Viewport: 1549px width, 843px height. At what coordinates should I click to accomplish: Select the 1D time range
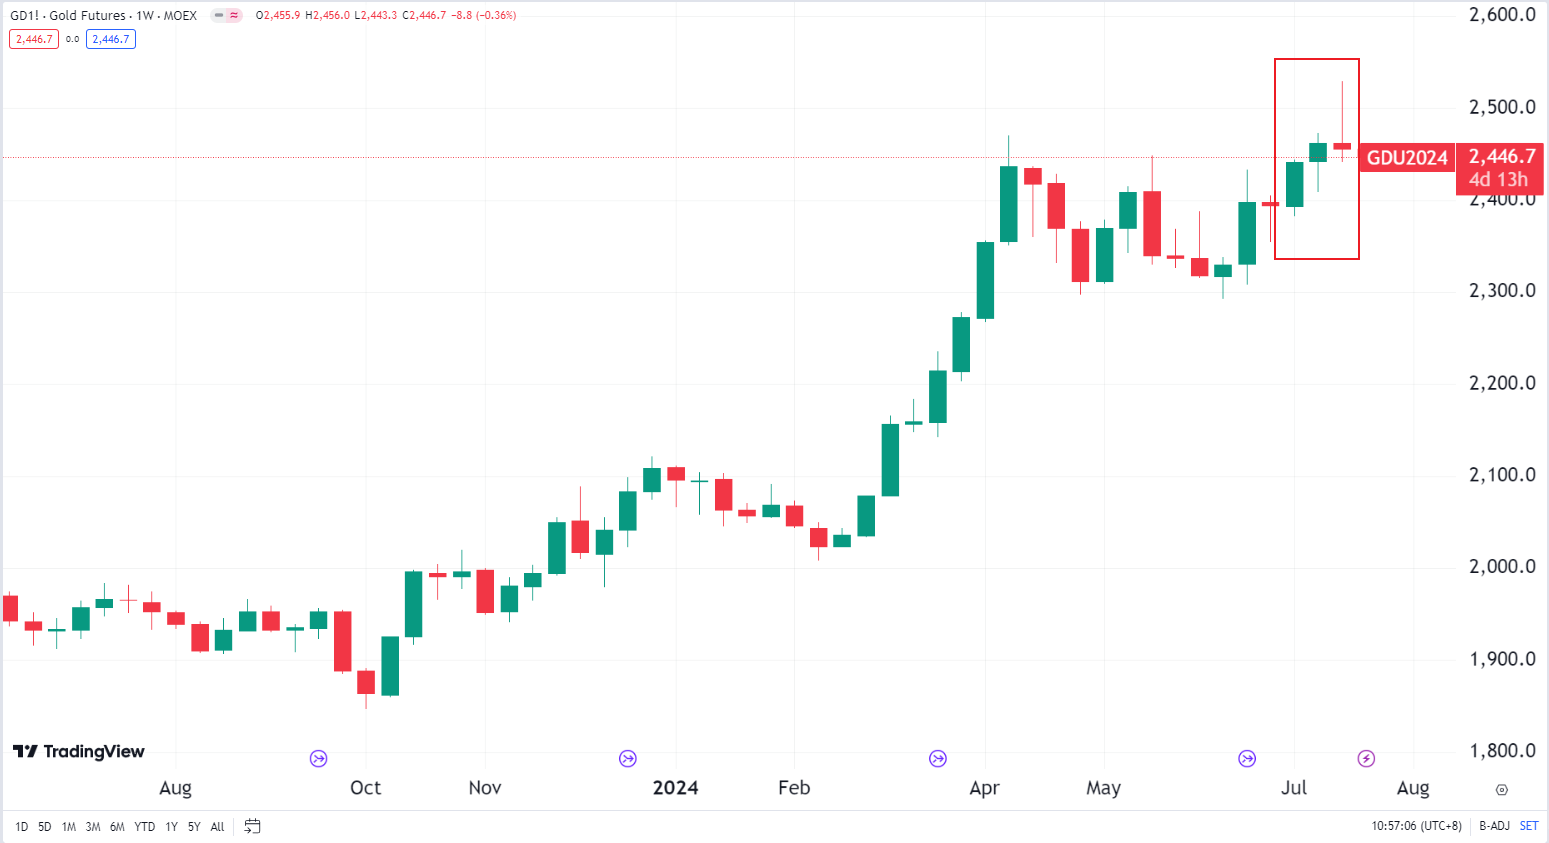21,827
